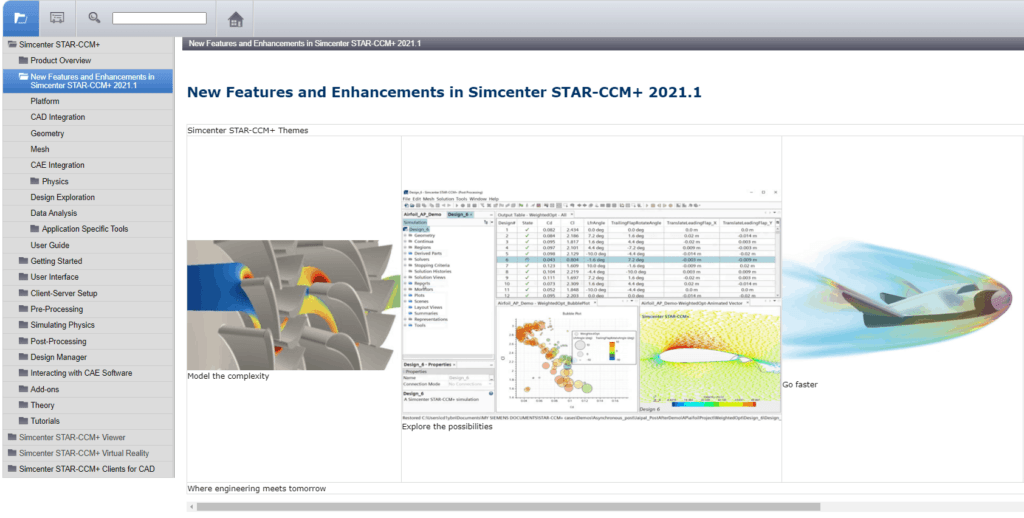The width and height of the screenshot is (1024, 518).
Task: Expand Application Specific Tools section
Action: 35,229
